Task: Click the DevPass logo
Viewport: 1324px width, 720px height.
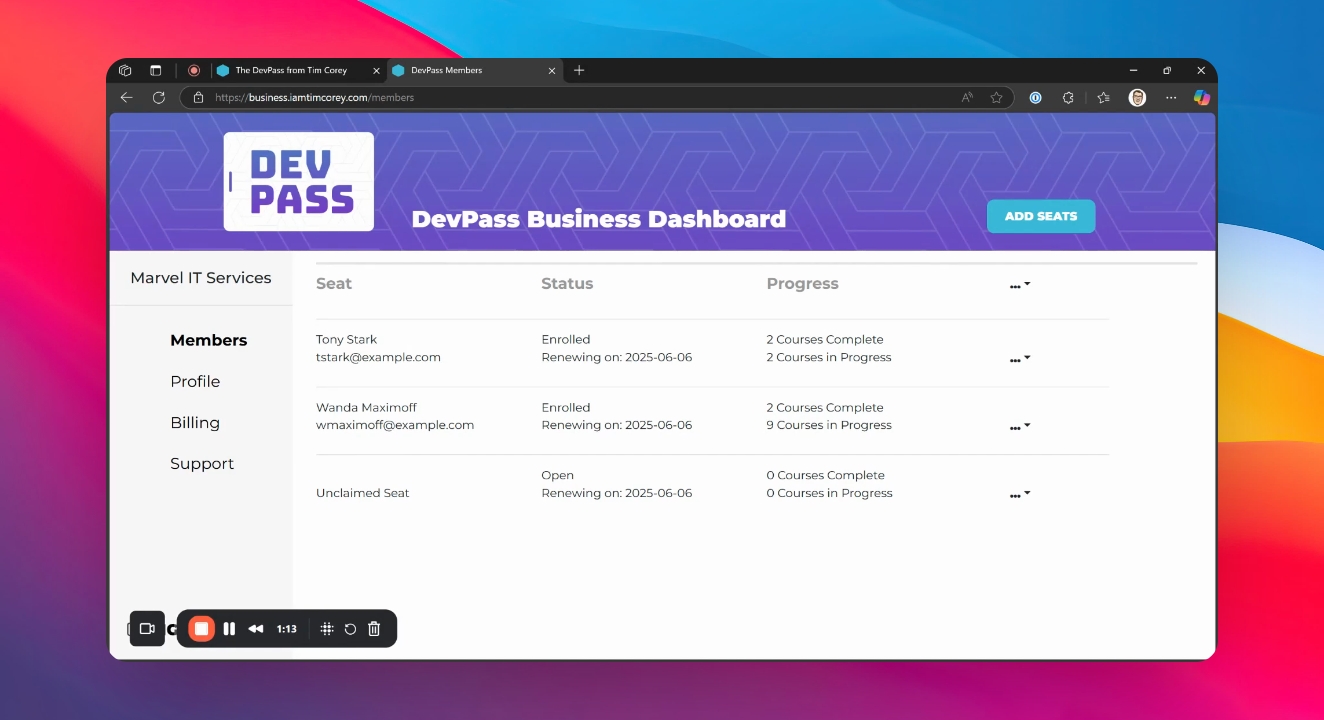Action: [x=299, y=181]
